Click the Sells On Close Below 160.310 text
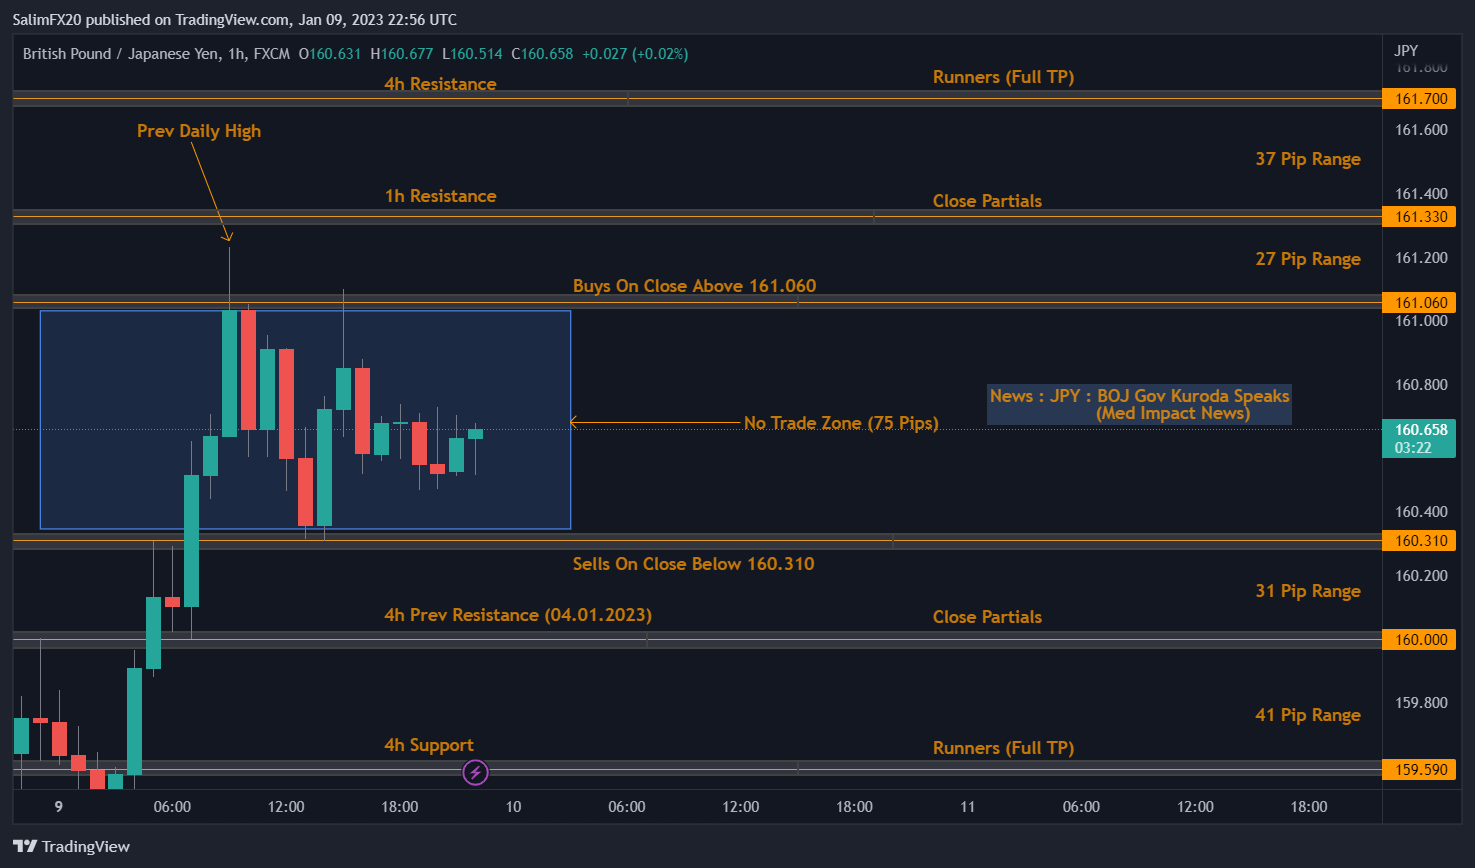Image resolution: width=1475 pixels, height=868 pixels. 693,564
